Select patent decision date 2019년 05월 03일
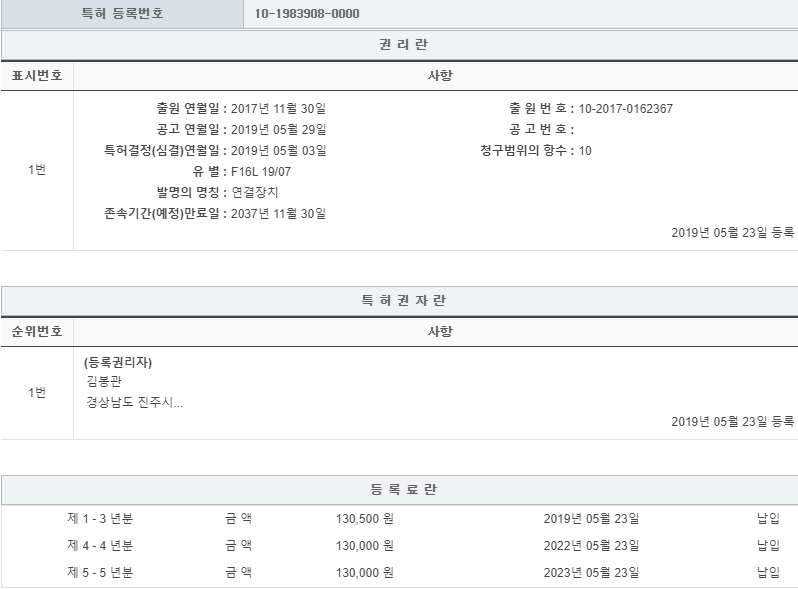 pyautogui.click(x=278, y=151)
